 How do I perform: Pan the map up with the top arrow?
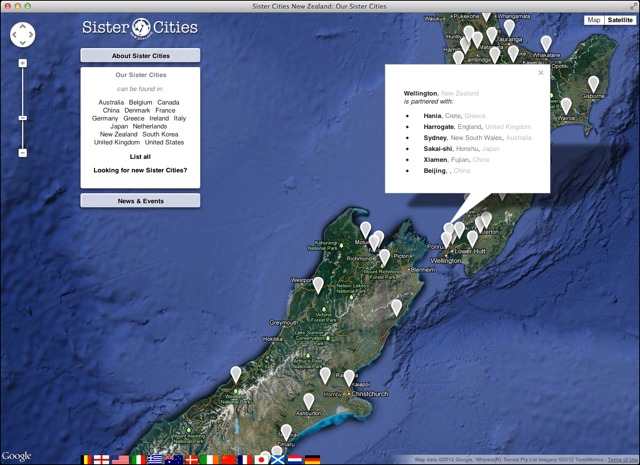click(x=22, y=26)
